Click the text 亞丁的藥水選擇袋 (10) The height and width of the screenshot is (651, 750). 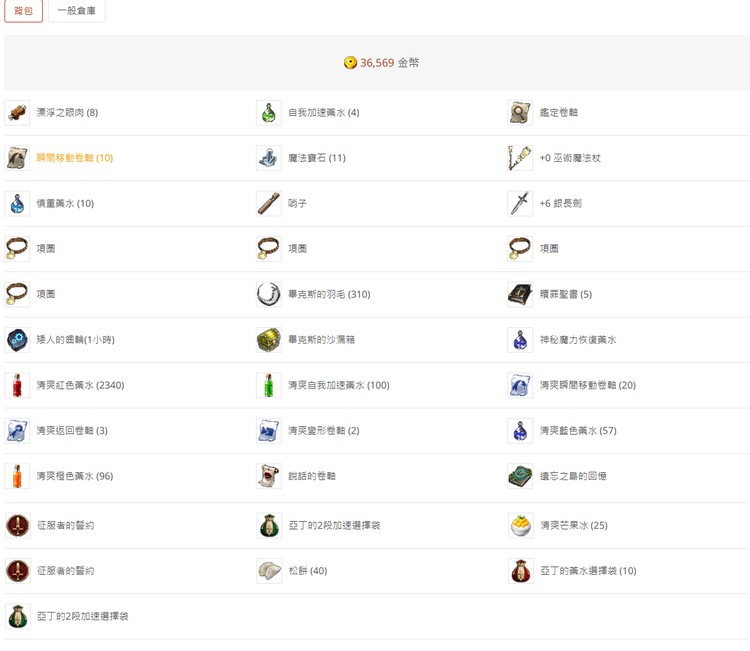[588, 571]
